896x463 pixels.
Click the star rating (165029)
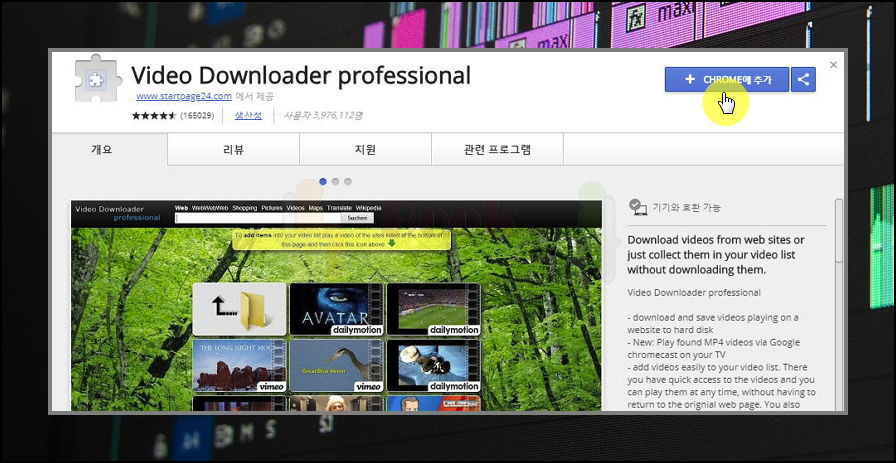(x=173, y=115)
